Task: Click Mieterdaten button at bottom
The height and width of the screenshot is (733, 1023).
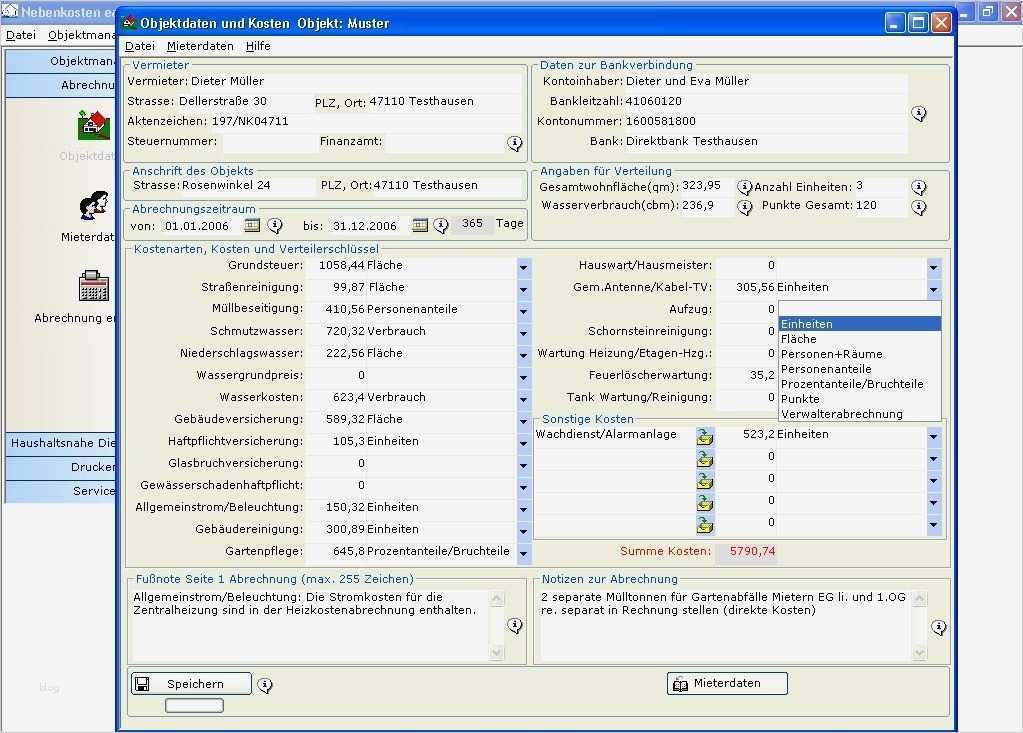Action: [727, 683]
